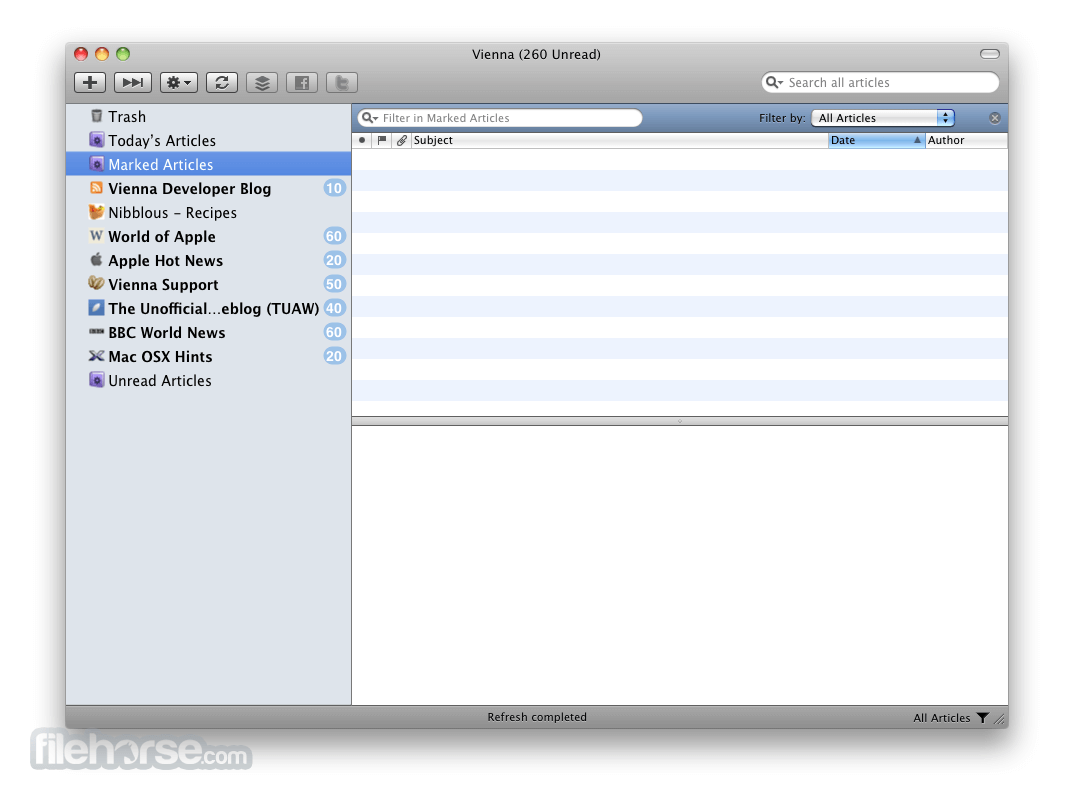Click the World of Apple W icon

pos(96,235)
